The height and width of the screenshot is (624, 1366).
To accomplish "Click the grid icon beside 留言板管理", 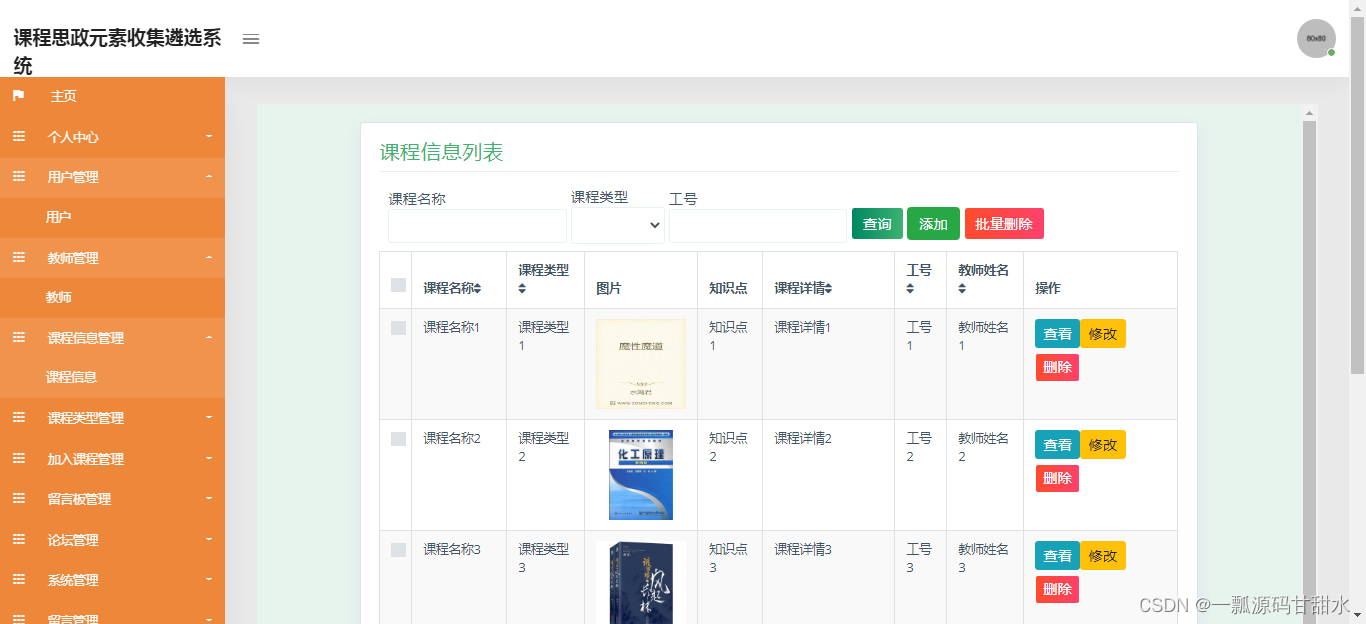I will tap(18, 498).
